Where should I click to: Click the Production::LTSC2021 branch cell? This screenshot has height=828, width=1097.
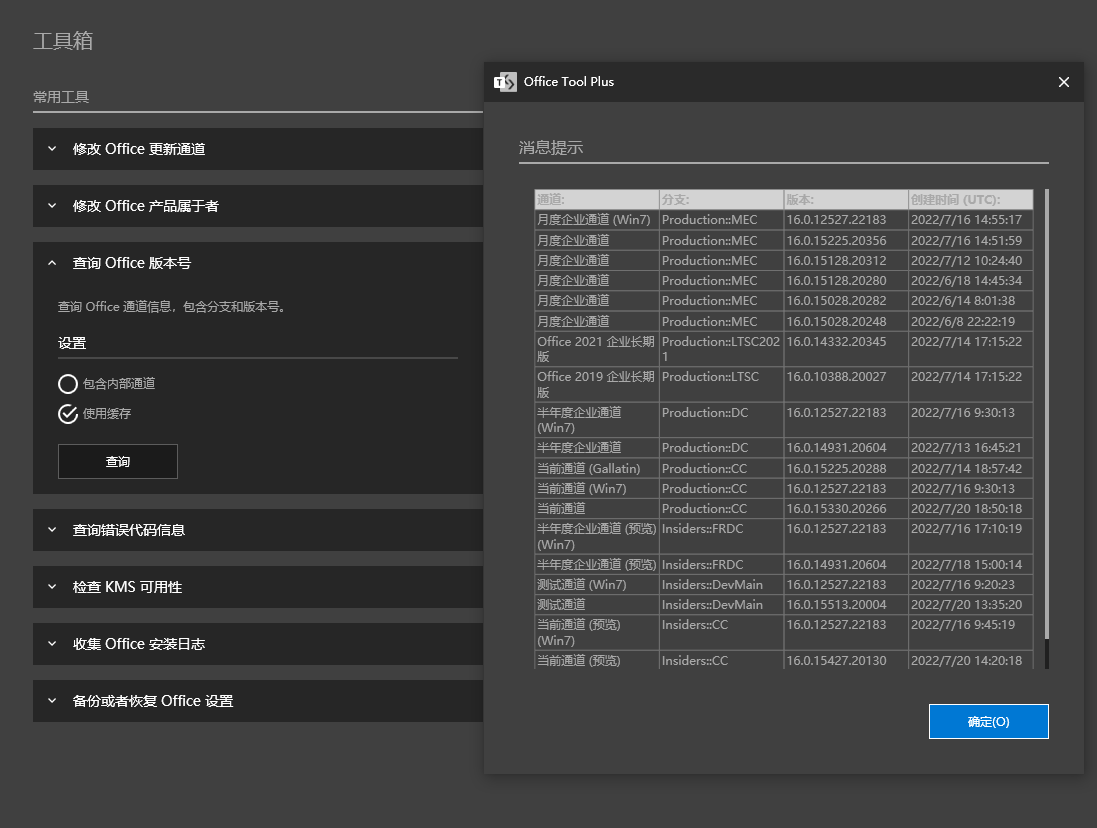tap(721, 349)
